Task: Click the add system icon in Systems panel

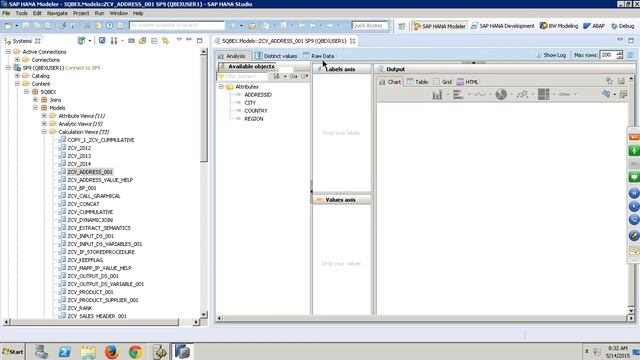Action: coord(82,40)
